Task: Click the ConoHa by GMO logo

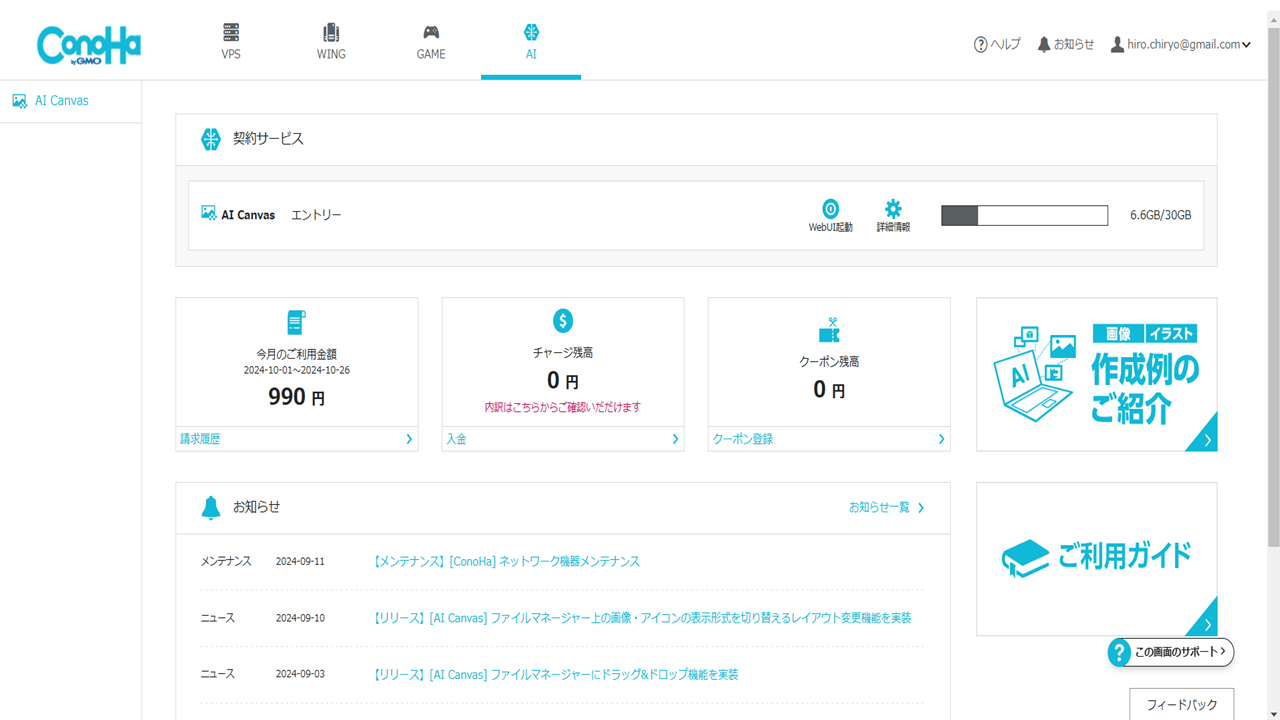Action: 89,46
